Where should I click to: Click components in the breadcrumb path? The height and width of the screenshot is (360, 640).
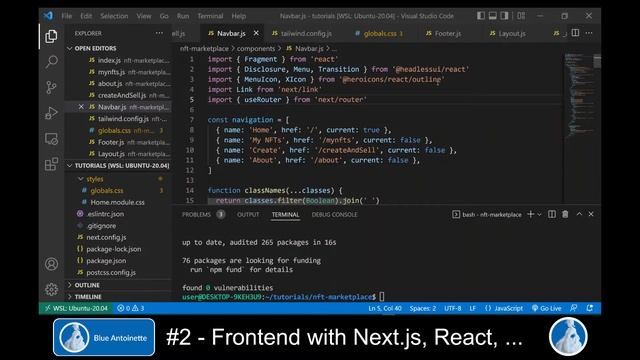click(x=256, y=49)
